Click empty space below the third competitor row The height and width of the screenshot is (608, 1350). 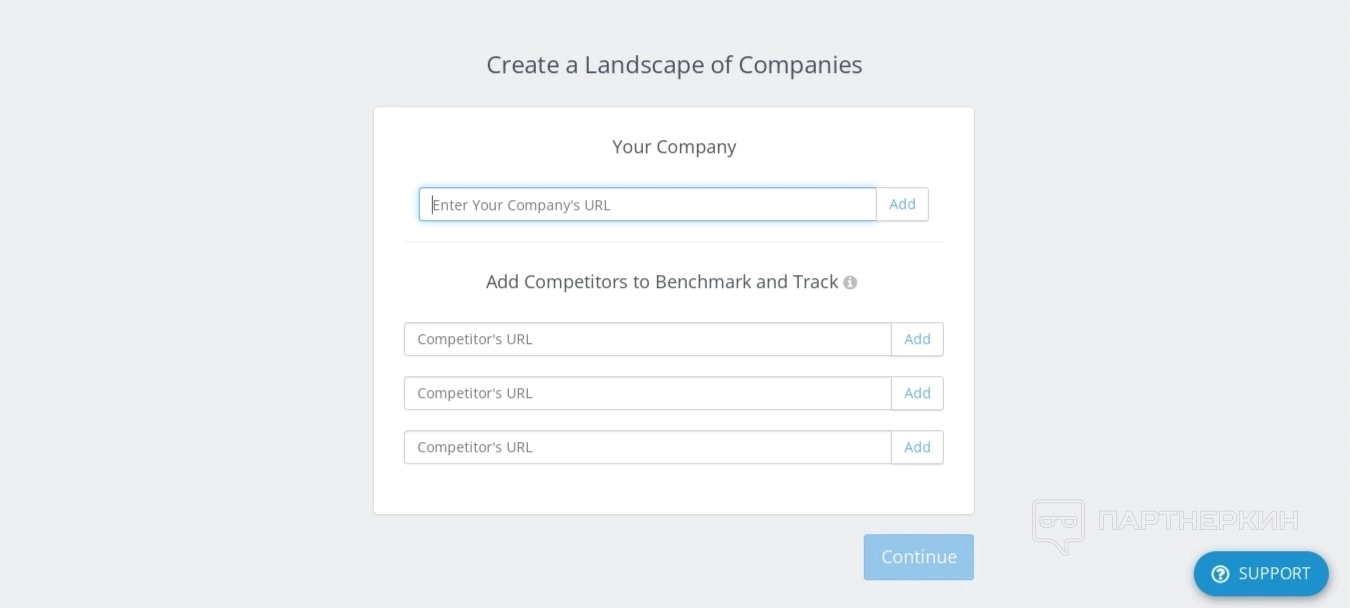tap(673, 490)
